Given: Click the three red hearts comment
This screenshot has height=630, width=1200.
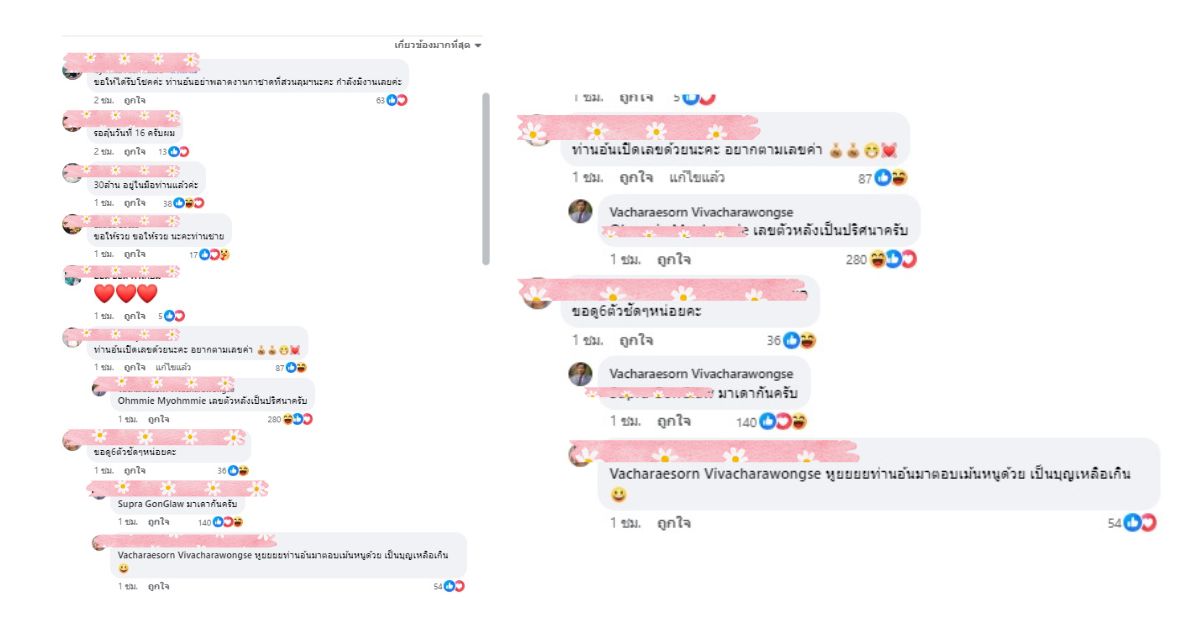Looking at the screenshot, I should (x=126, y=293).
